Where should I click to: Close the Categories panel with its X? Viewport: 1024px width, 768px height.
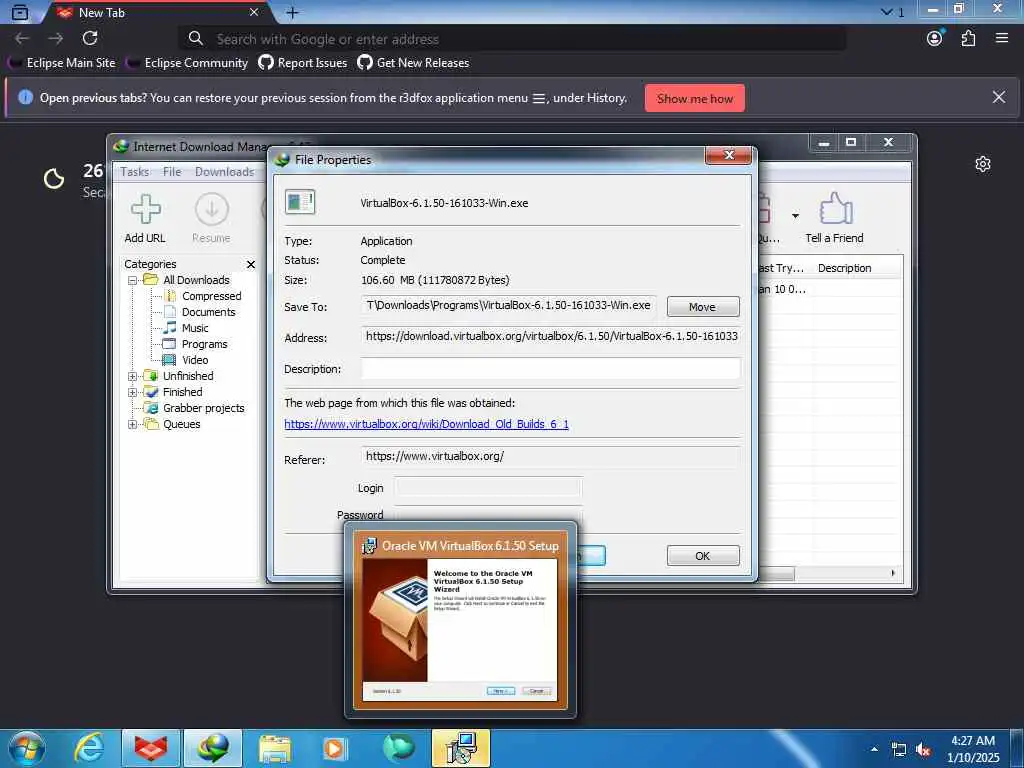click(251, 264)
